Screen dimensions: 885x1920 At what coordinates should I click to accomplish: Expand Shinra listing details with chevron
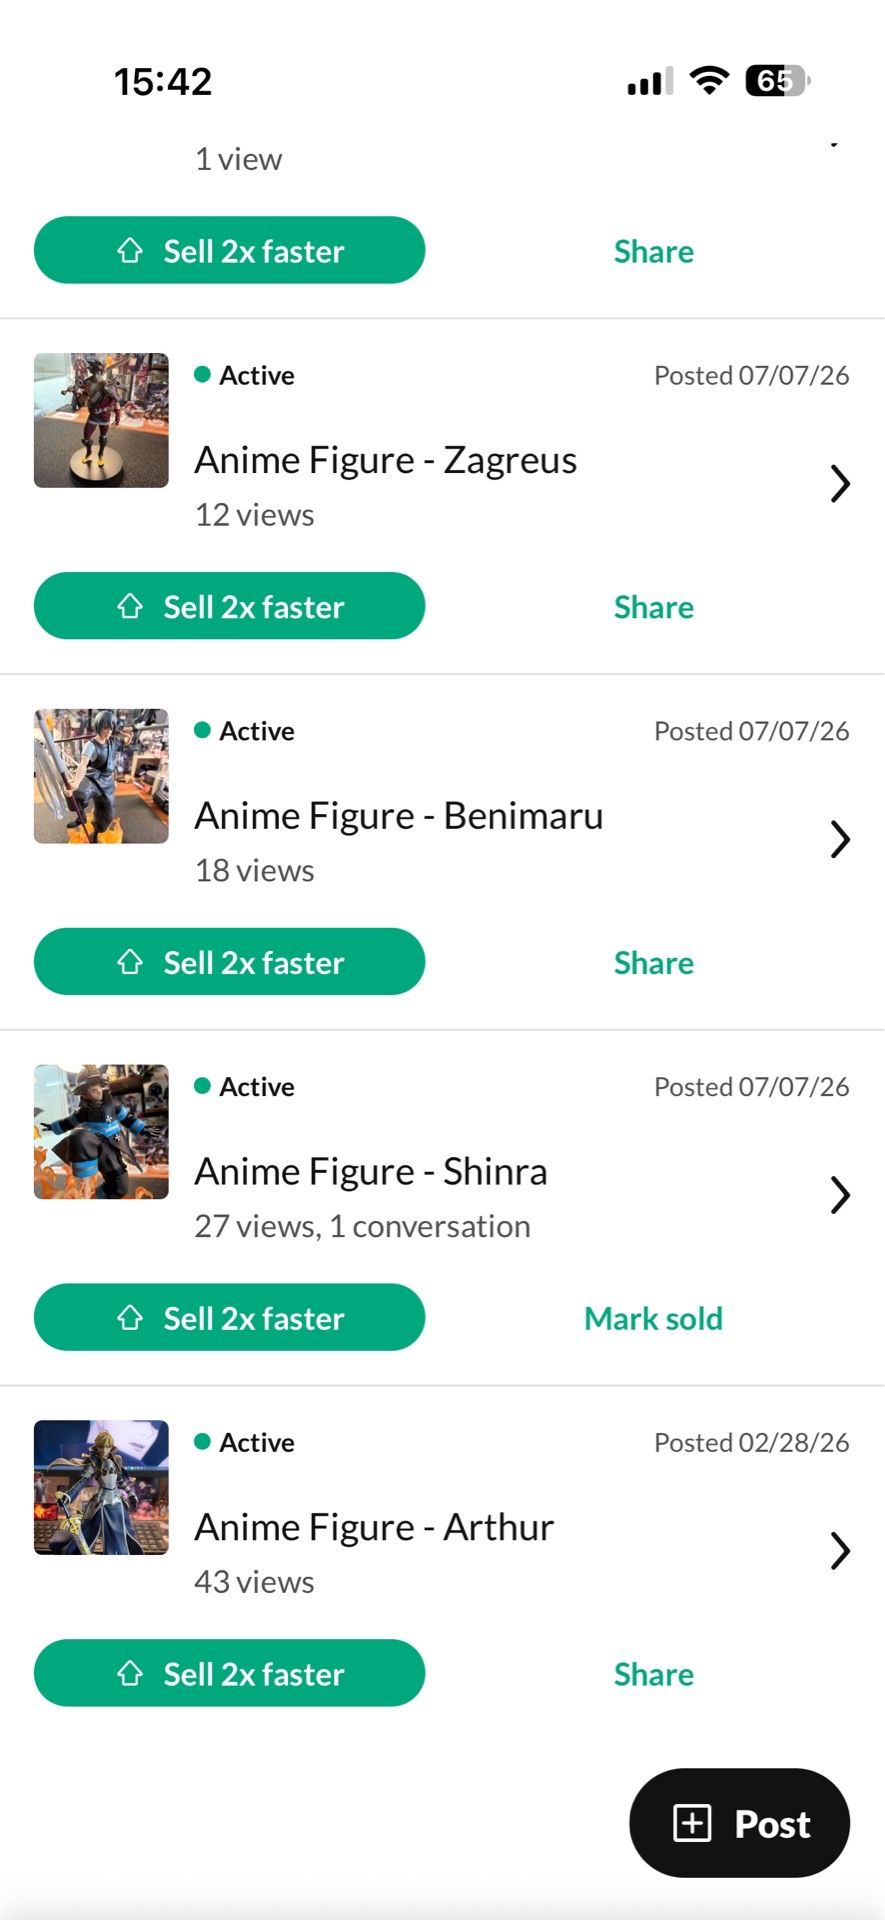click(840, 1195)
